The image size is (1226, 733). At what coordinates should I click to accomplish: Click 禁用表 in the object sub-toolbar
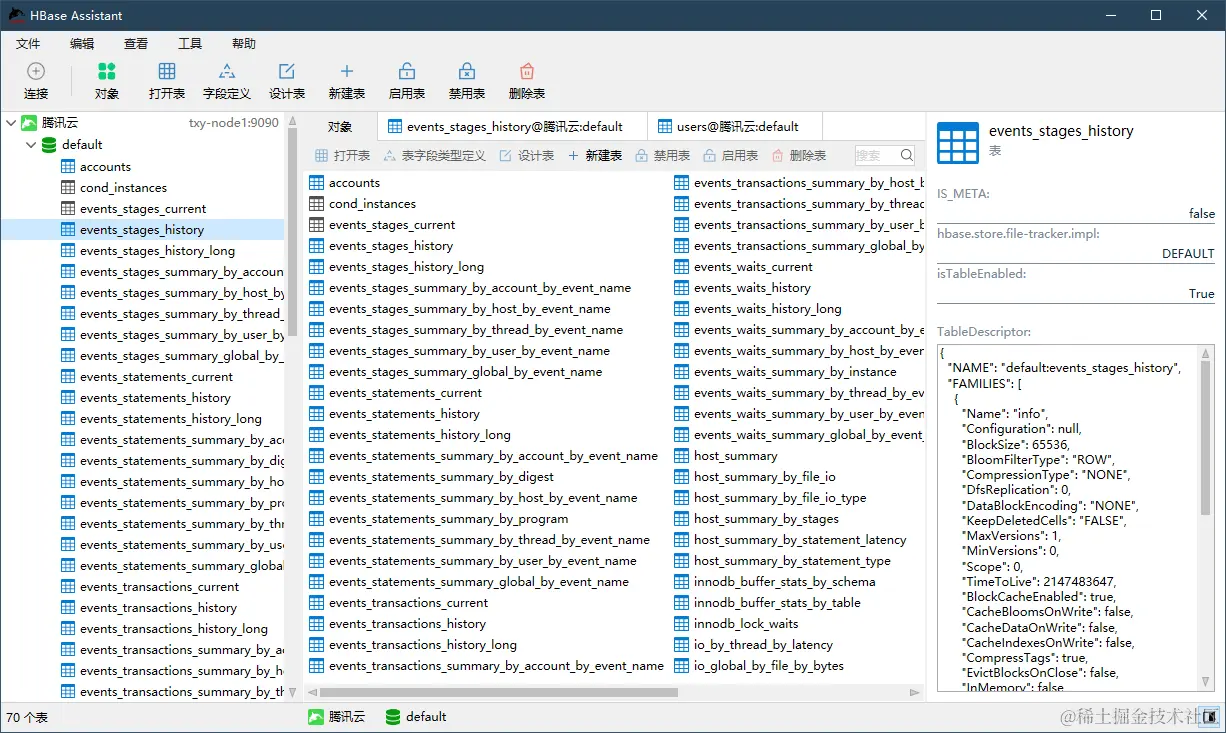[x=662, y=156]
